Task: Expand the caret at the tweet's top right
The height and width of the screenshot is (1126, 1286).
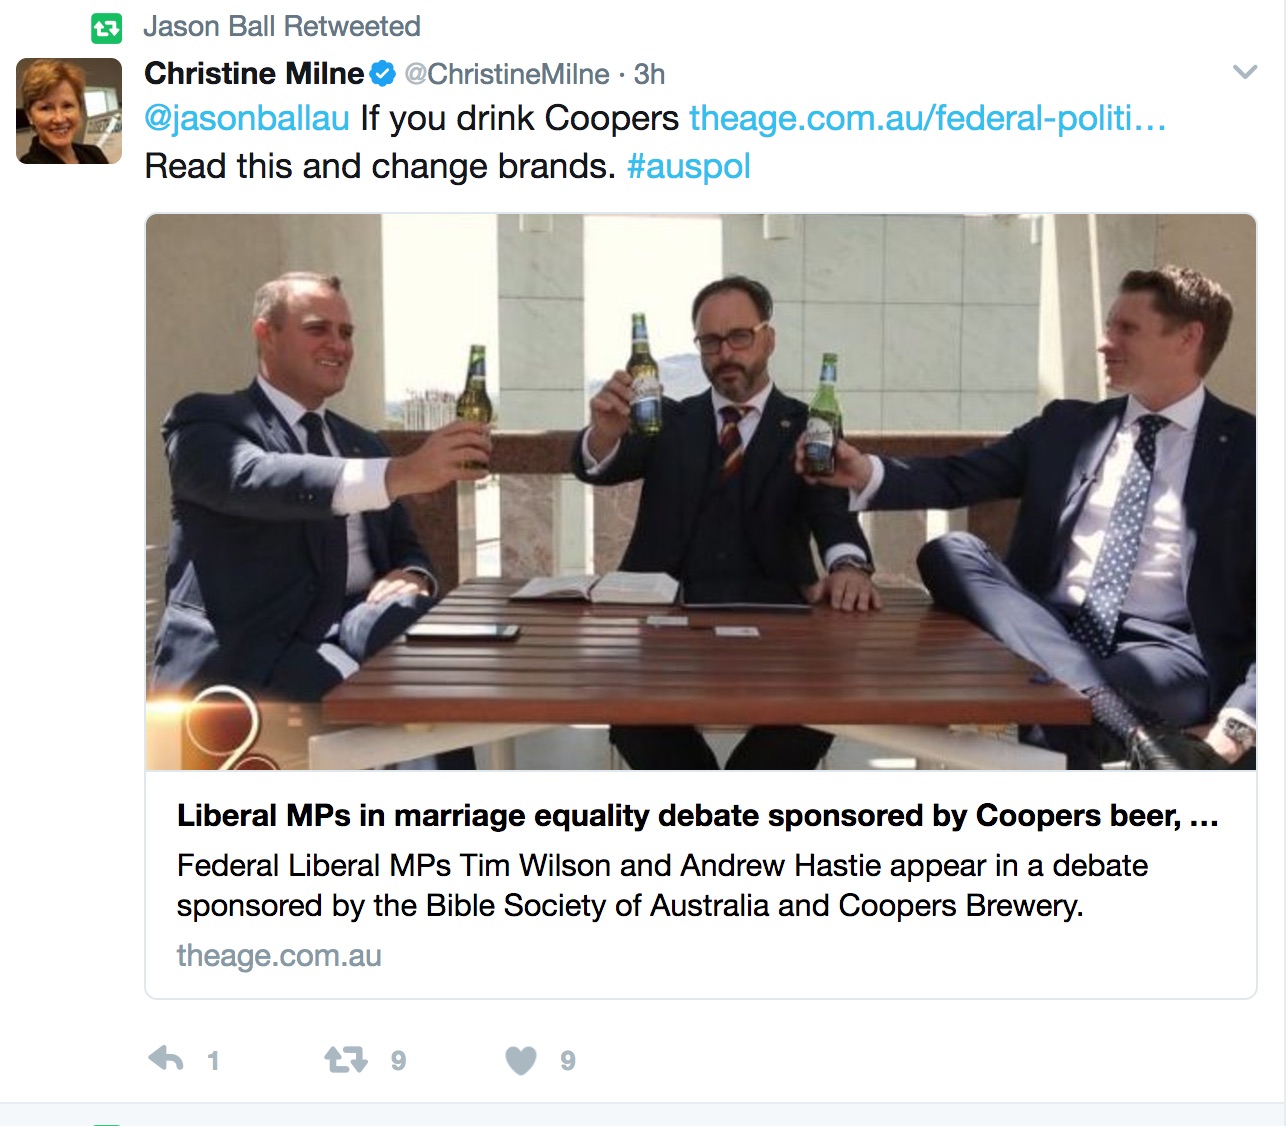Action: [1244, 70]
